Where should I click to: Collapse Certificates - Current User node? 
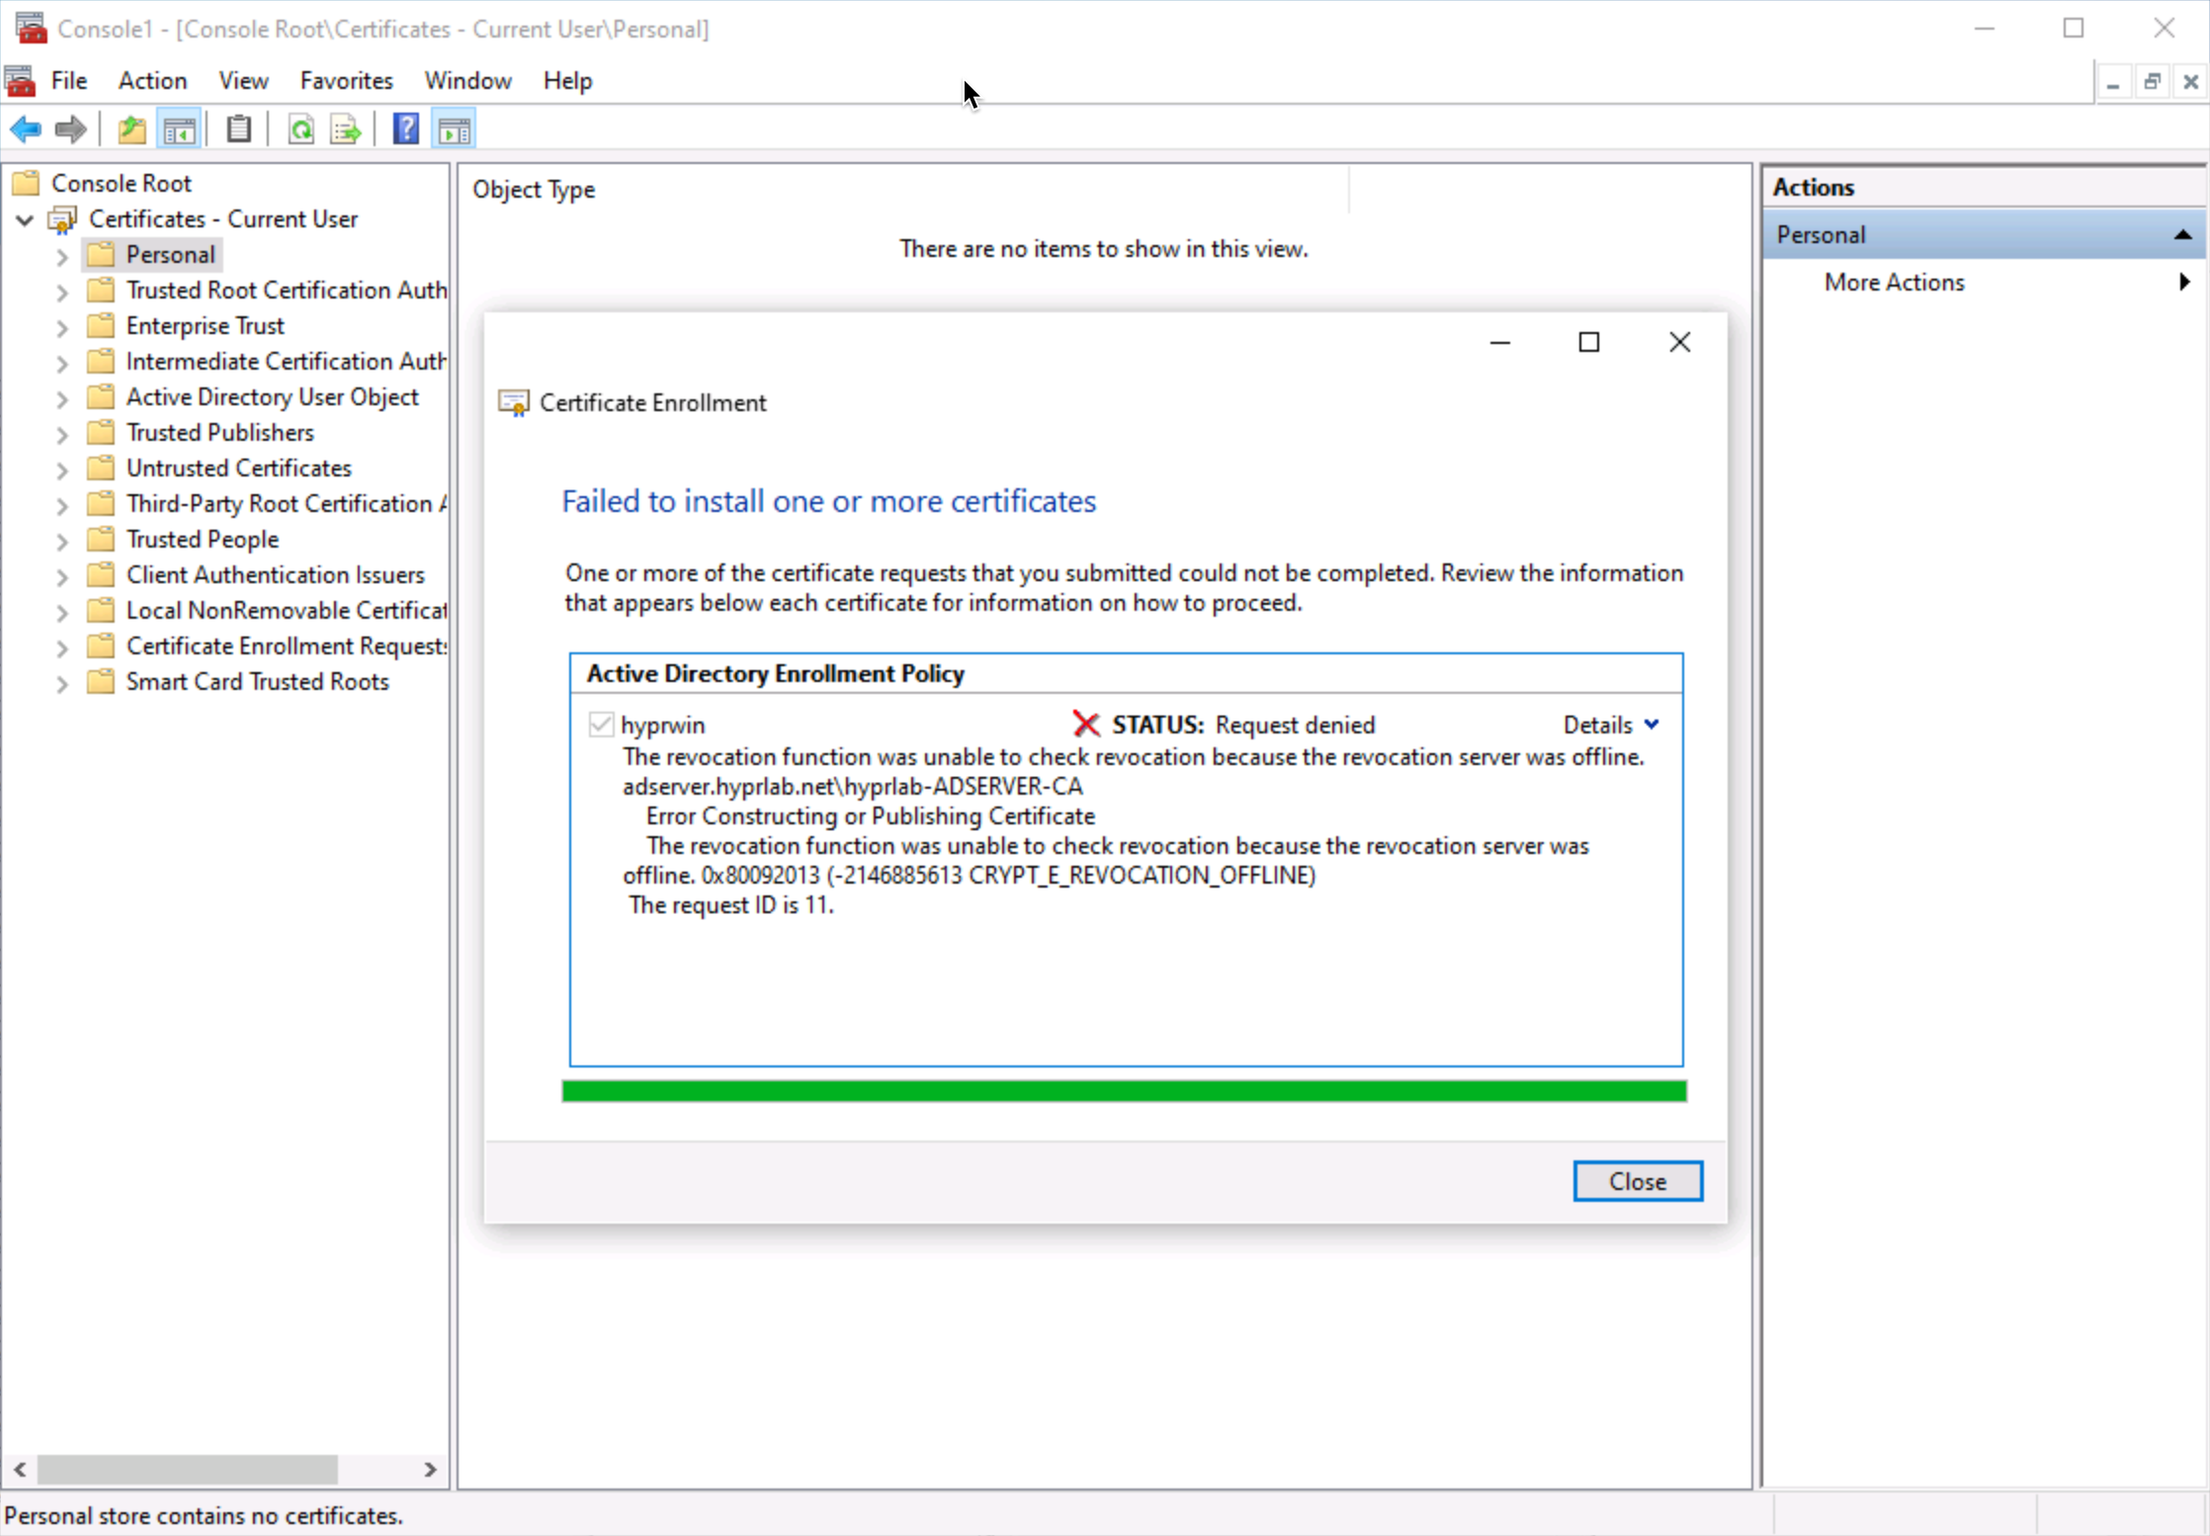click(25, 219)
